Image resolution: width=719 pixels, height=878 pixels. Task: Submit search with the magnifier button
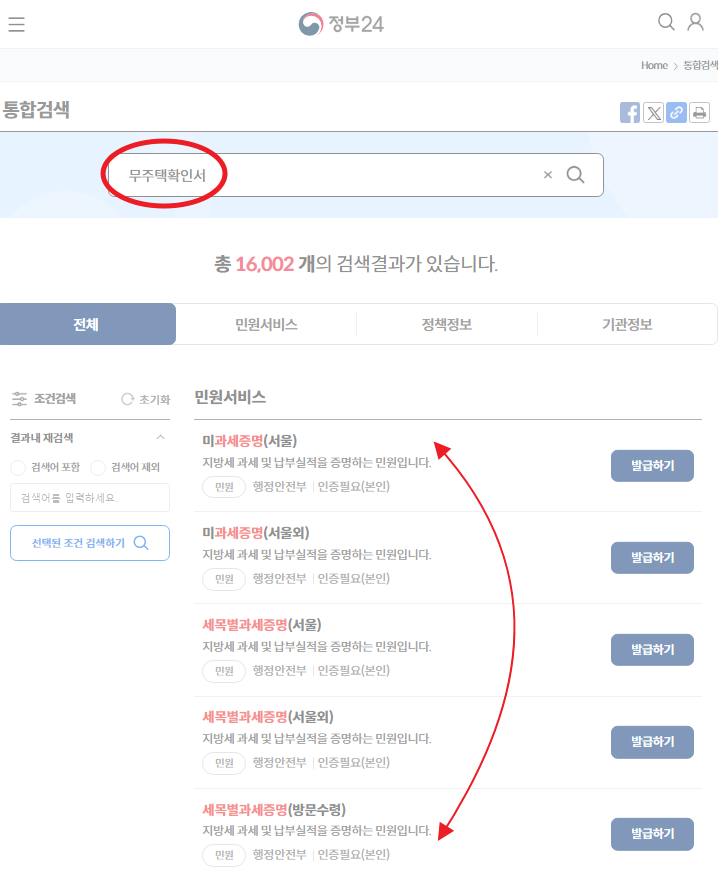(x=576, y=175)
